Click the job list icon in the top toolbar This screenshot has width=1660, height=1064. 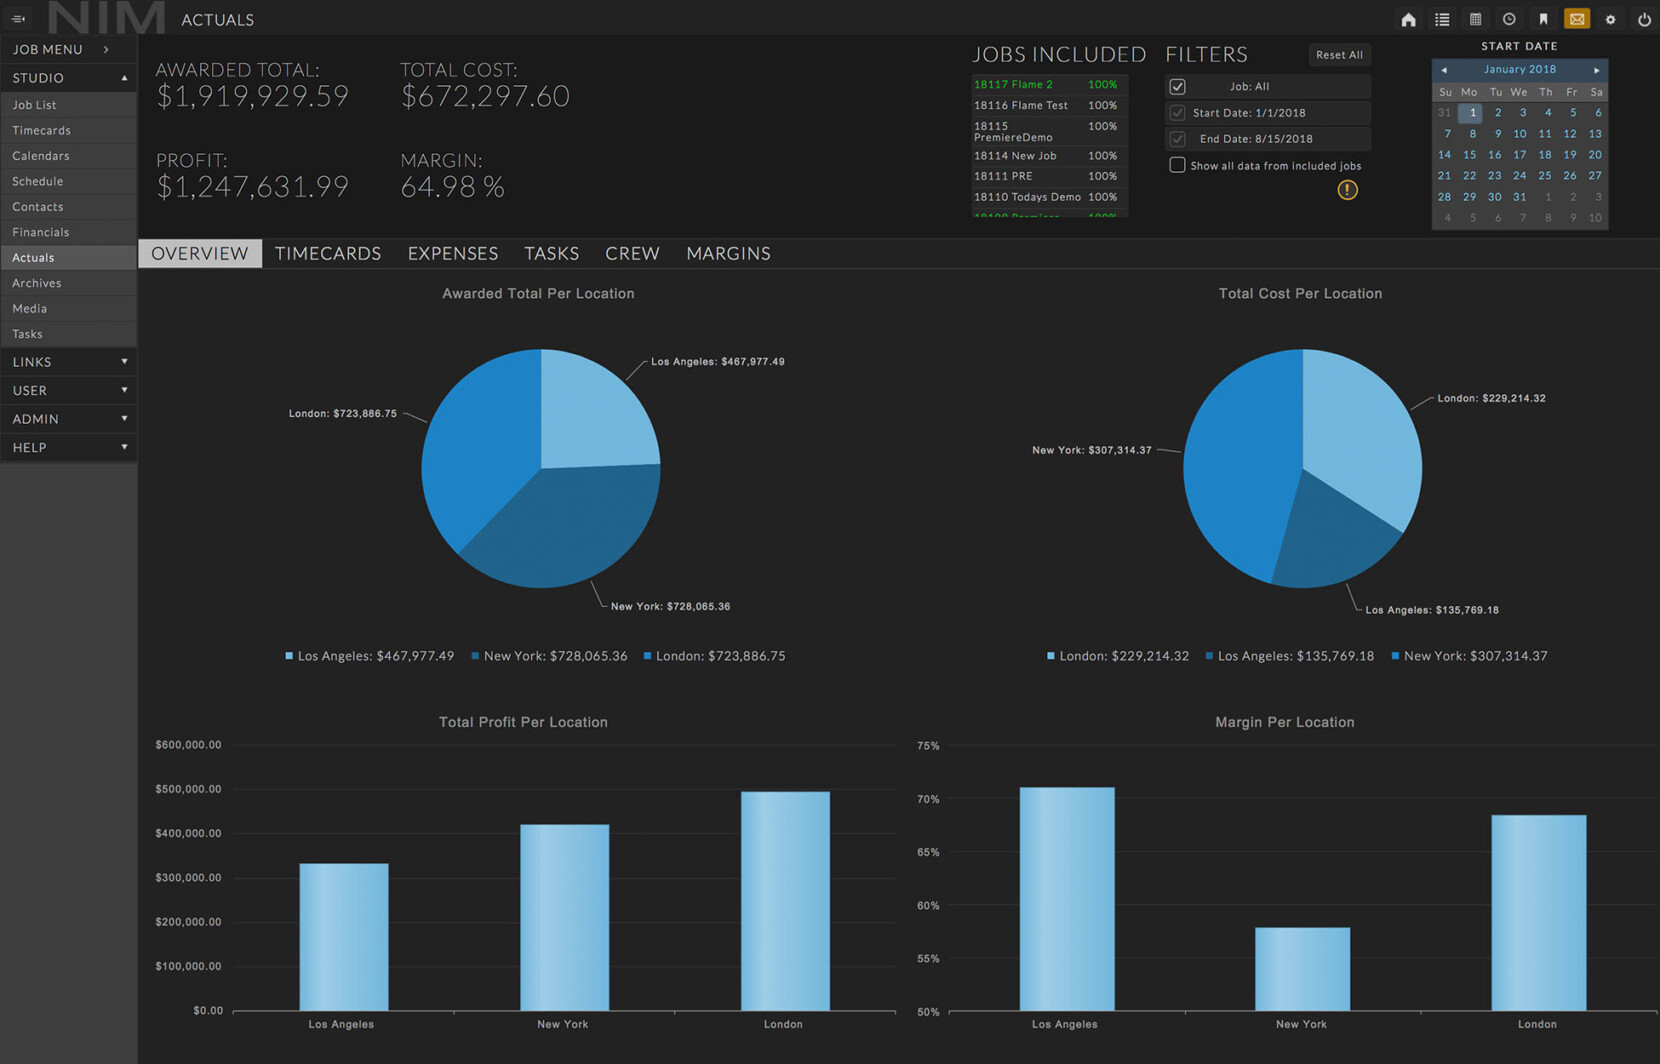[x=1441, y=19]
